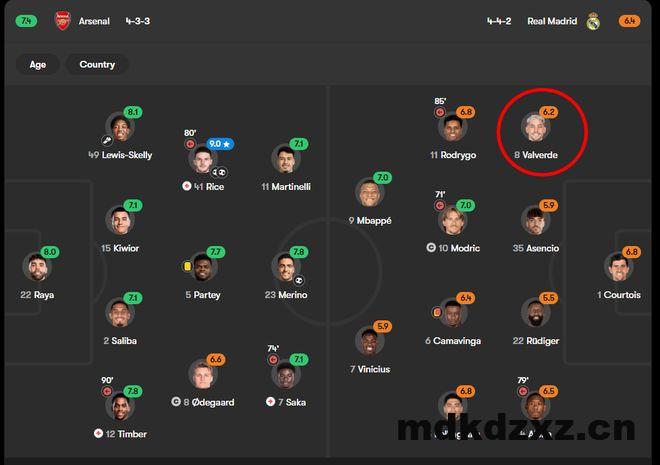
Task: Click Arsenal's 7.4 team rating badge
Action: click(26, 21)
